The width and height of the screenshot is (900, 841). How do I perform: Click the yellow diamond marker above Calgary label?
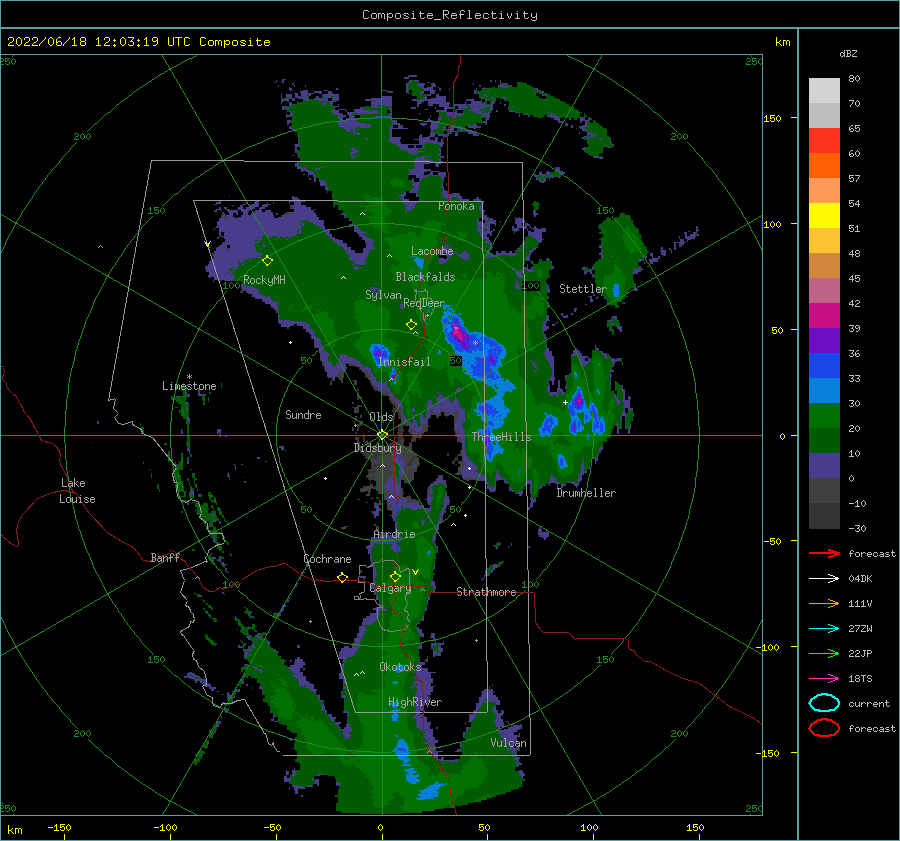pos(395,576)
